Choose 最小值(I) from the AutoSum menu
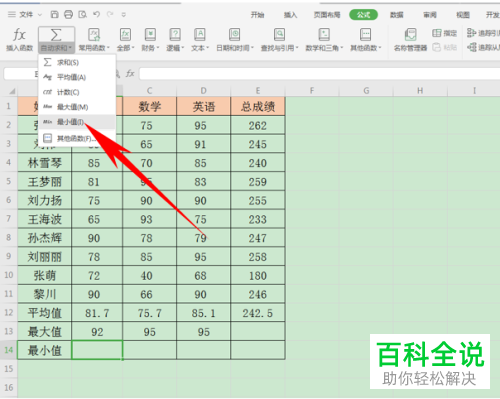The width and height of the screenshot is (500, 399). click(x=77, y=122)
